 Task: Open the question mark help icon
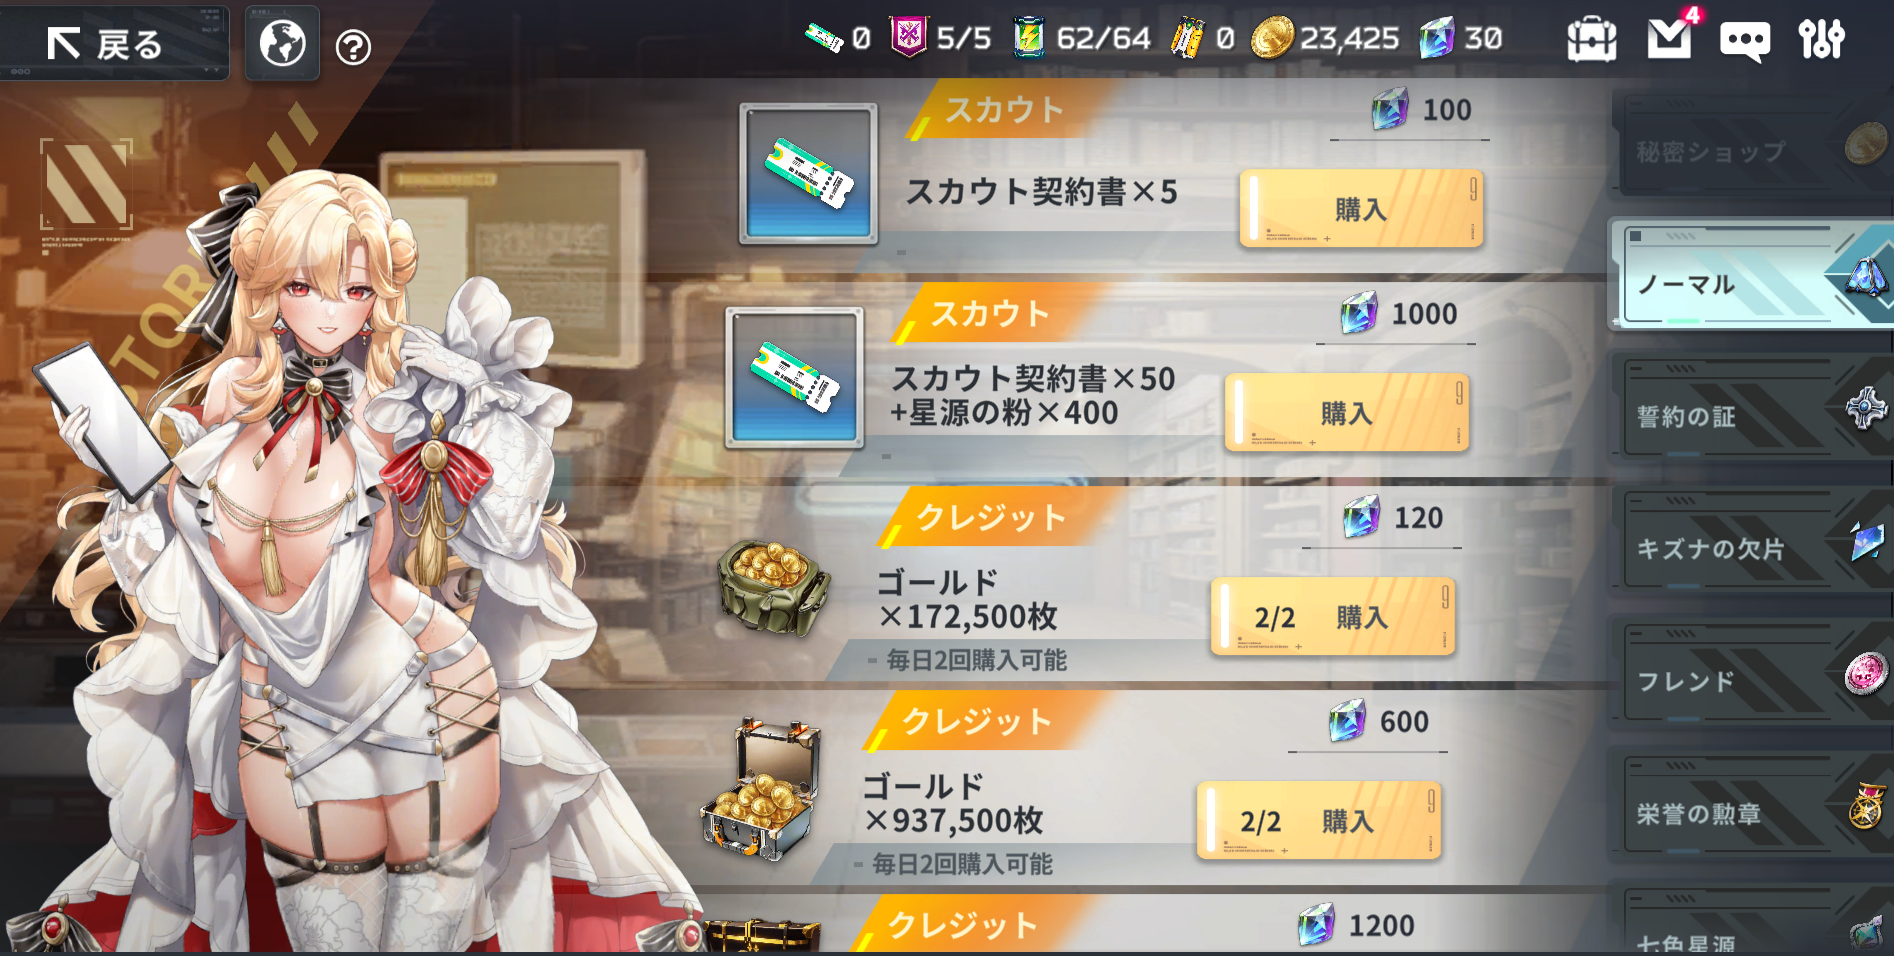coord(353,47)
